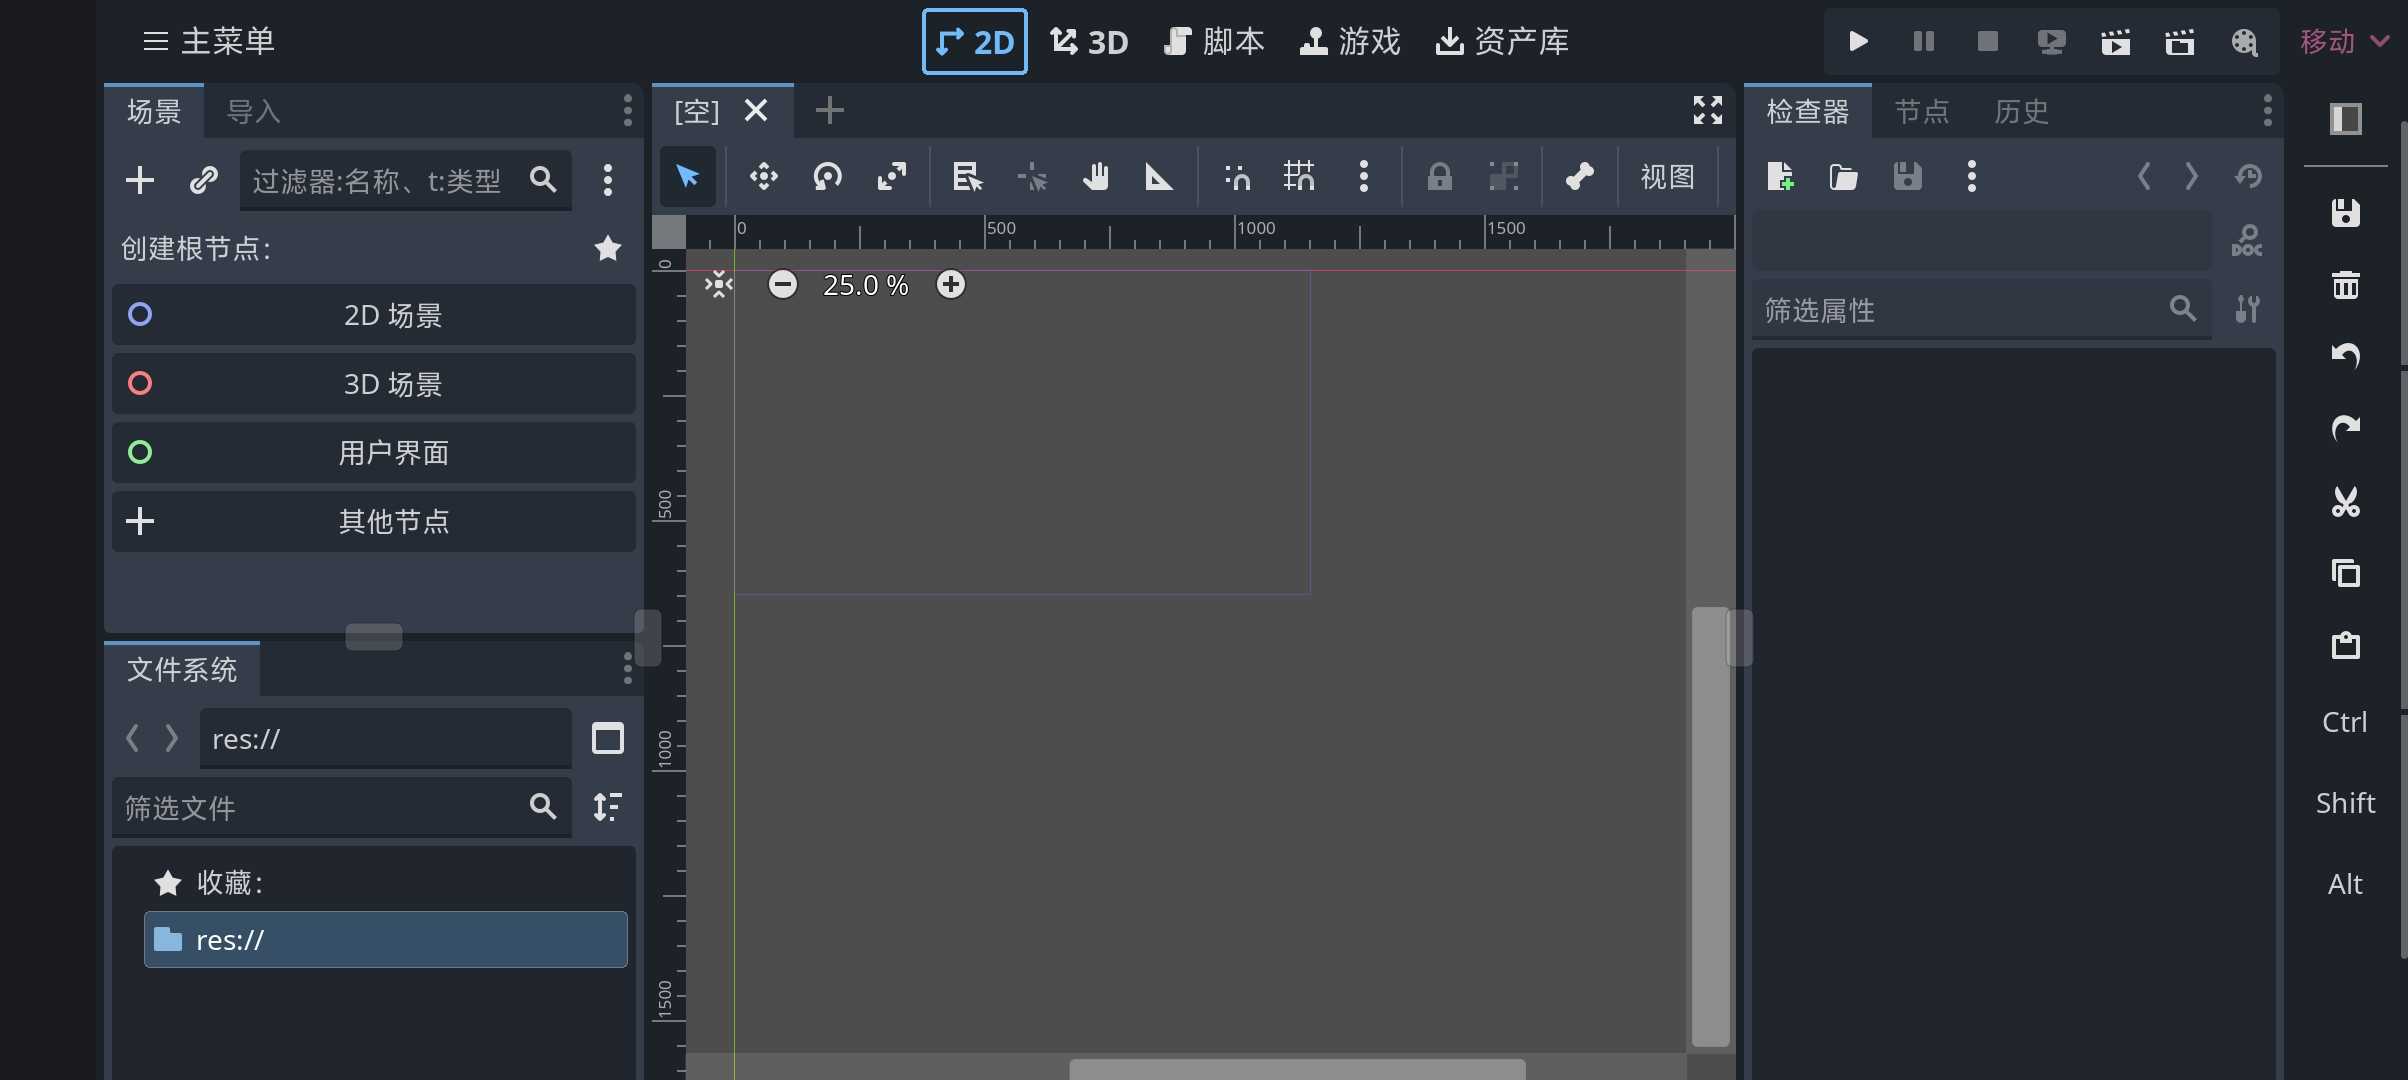Screen dimensions: 2408x1080
Task: Open the 主菜单 main menu
Action: [x=209, y=41]
